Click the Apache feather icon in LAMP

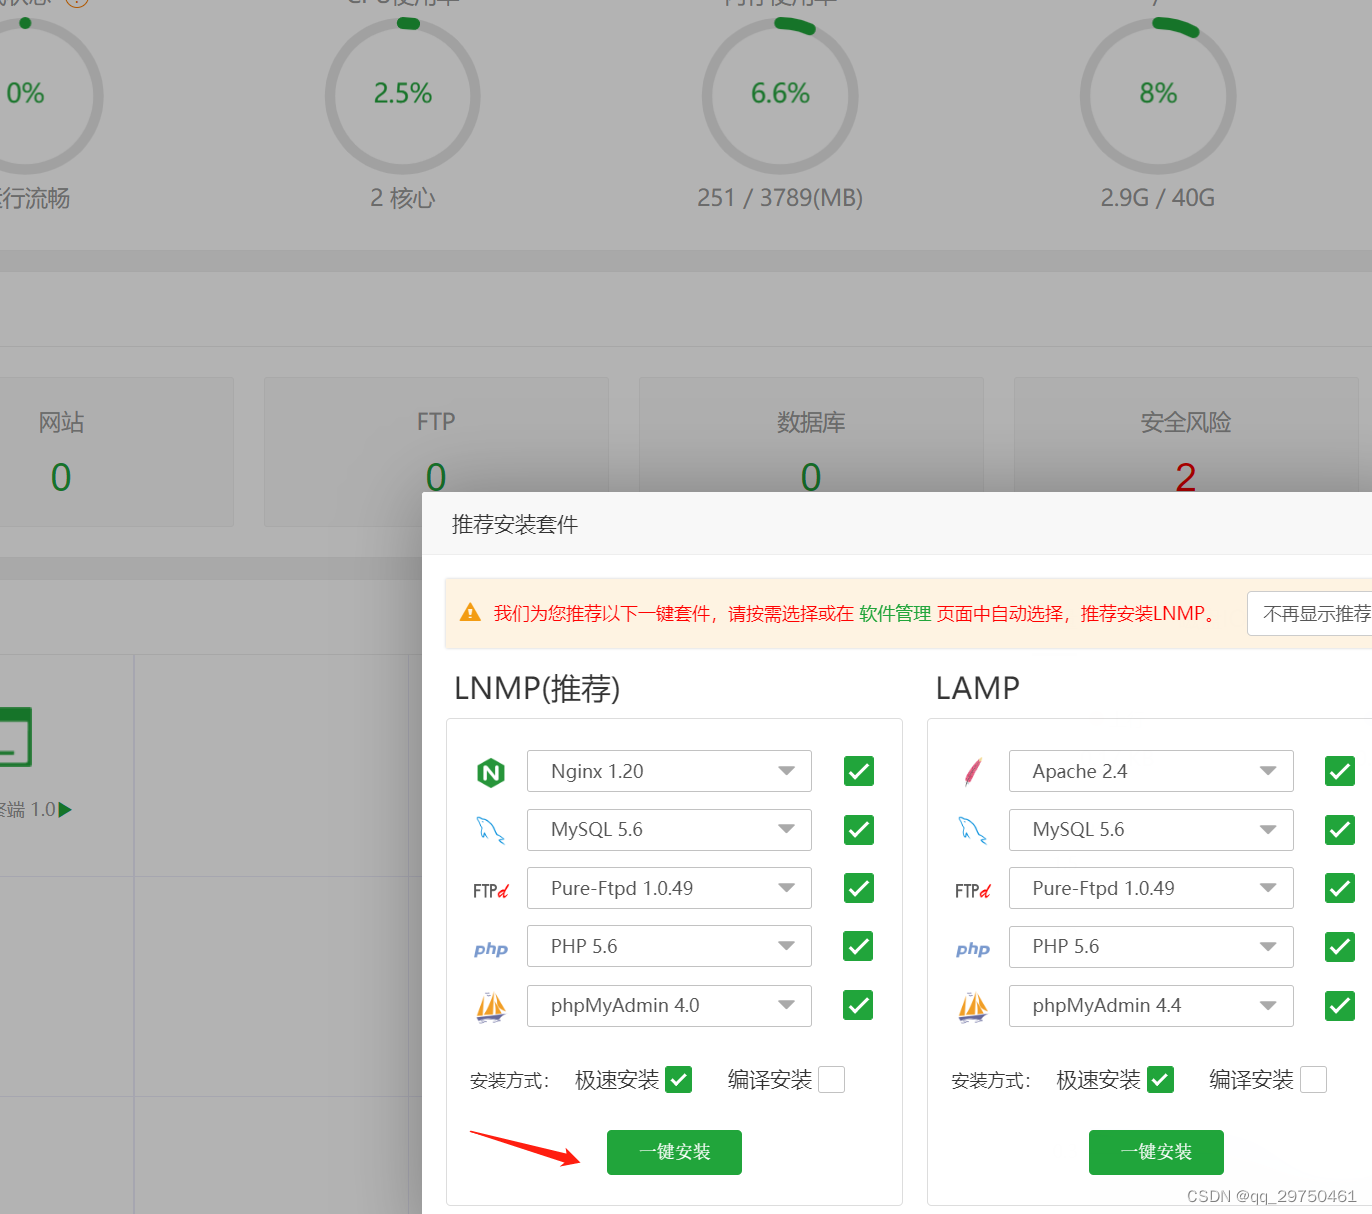[x=973, y=772]
